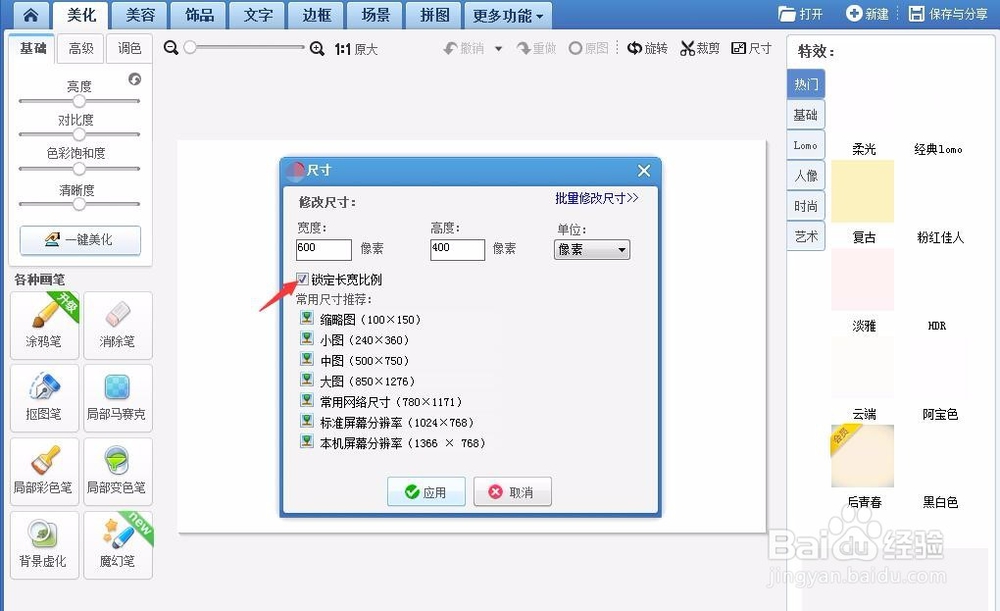Click the 裁剪 crop tool
The height and width of the screenshot is (611, 1000).
pos(700,48)
